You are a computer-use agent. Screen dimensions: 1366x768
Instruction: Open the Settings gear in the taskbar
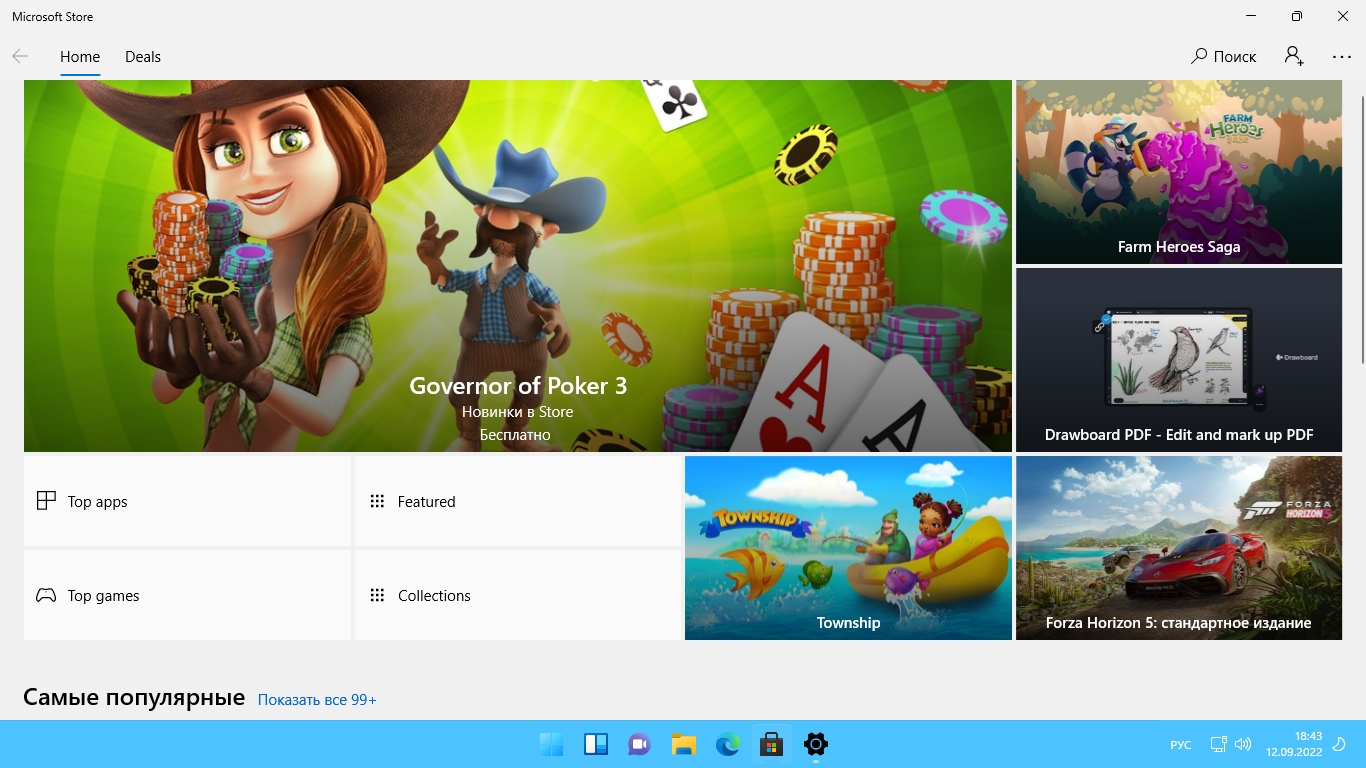click(x=816, y=744)
